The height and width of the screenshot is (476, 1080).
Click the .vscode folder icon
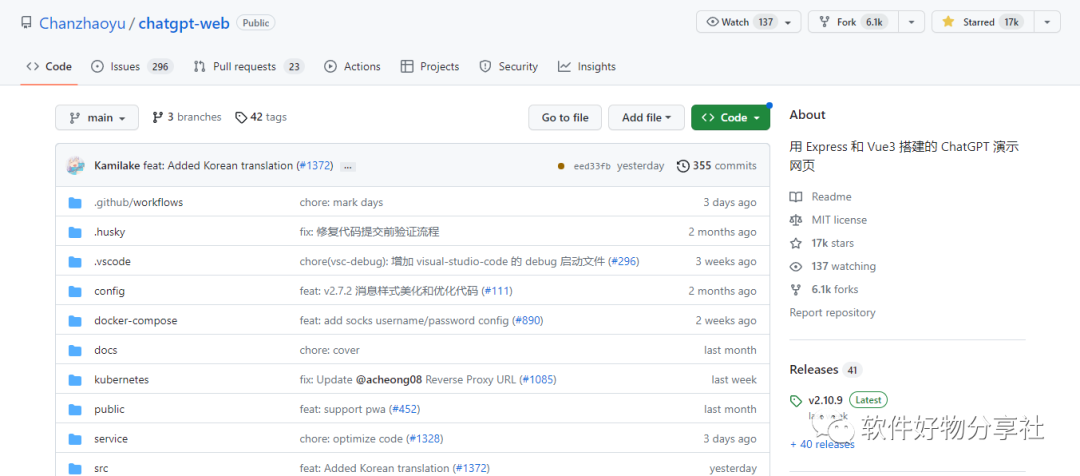[x=75, y=262]
